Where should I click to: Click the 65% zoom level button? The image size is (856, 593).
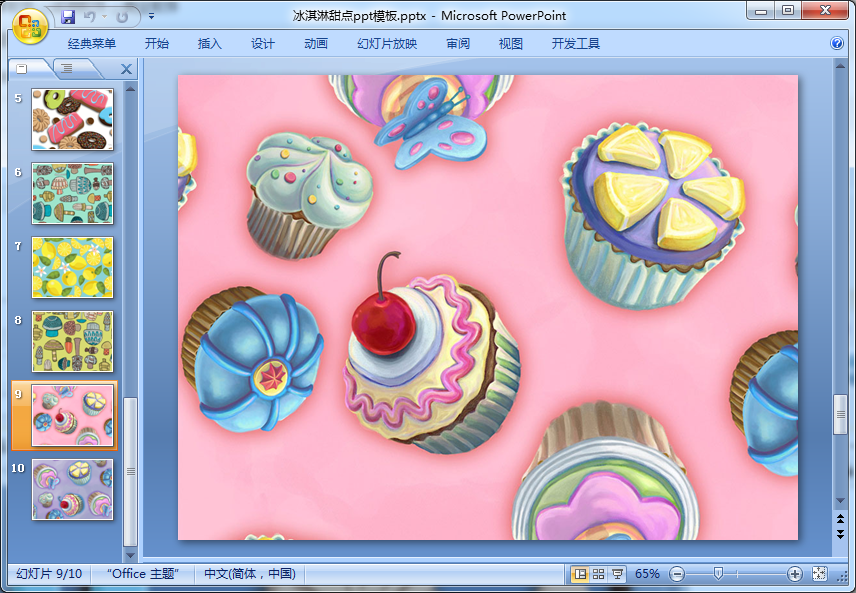(647, 574)
